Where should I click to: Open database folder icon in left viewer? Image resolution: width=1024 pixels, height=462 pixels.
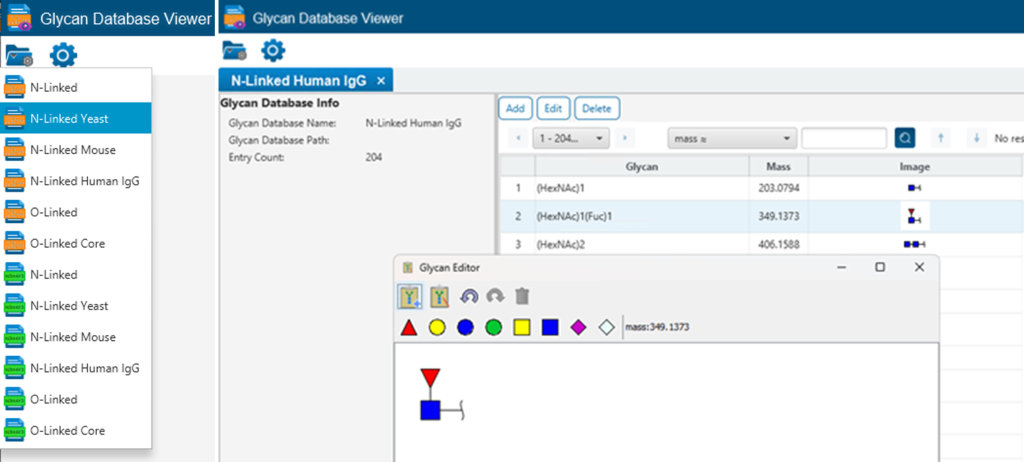point(19,56)
